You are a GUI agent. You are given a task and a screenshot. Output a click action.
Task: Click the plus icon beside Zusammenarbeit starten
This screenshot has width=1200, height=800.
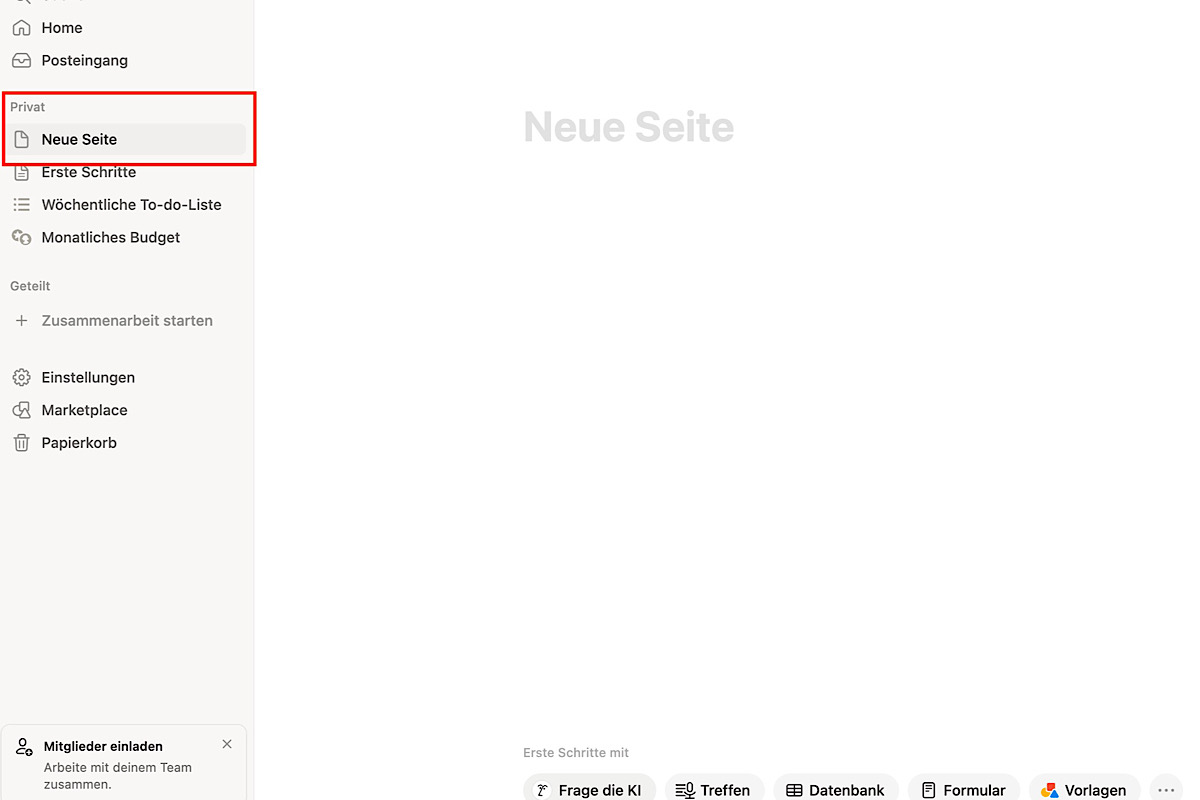(21, 321)
